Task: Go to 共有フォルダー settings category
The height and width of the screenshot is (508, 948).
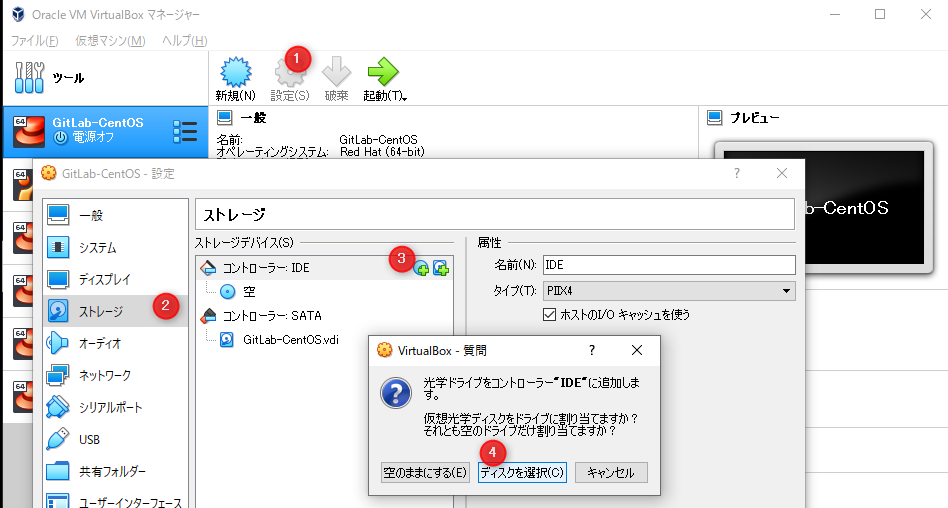Action: tap(115, 471)
